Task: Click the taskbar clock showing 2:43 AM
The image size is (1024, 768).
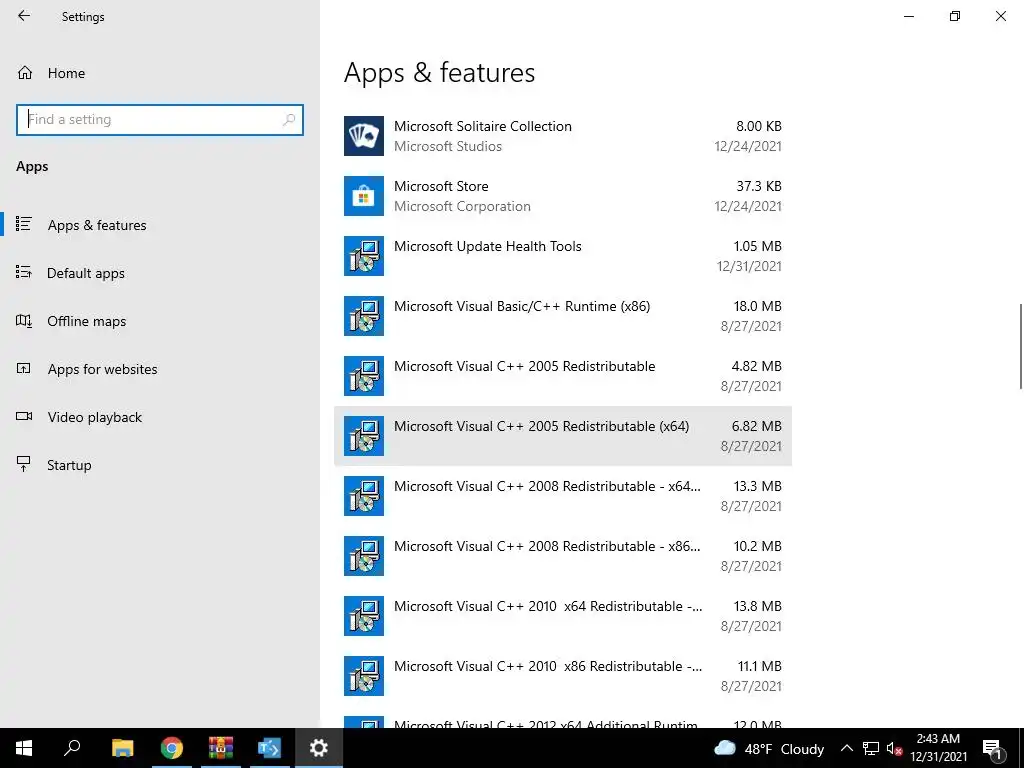Action: click(938, 748)
